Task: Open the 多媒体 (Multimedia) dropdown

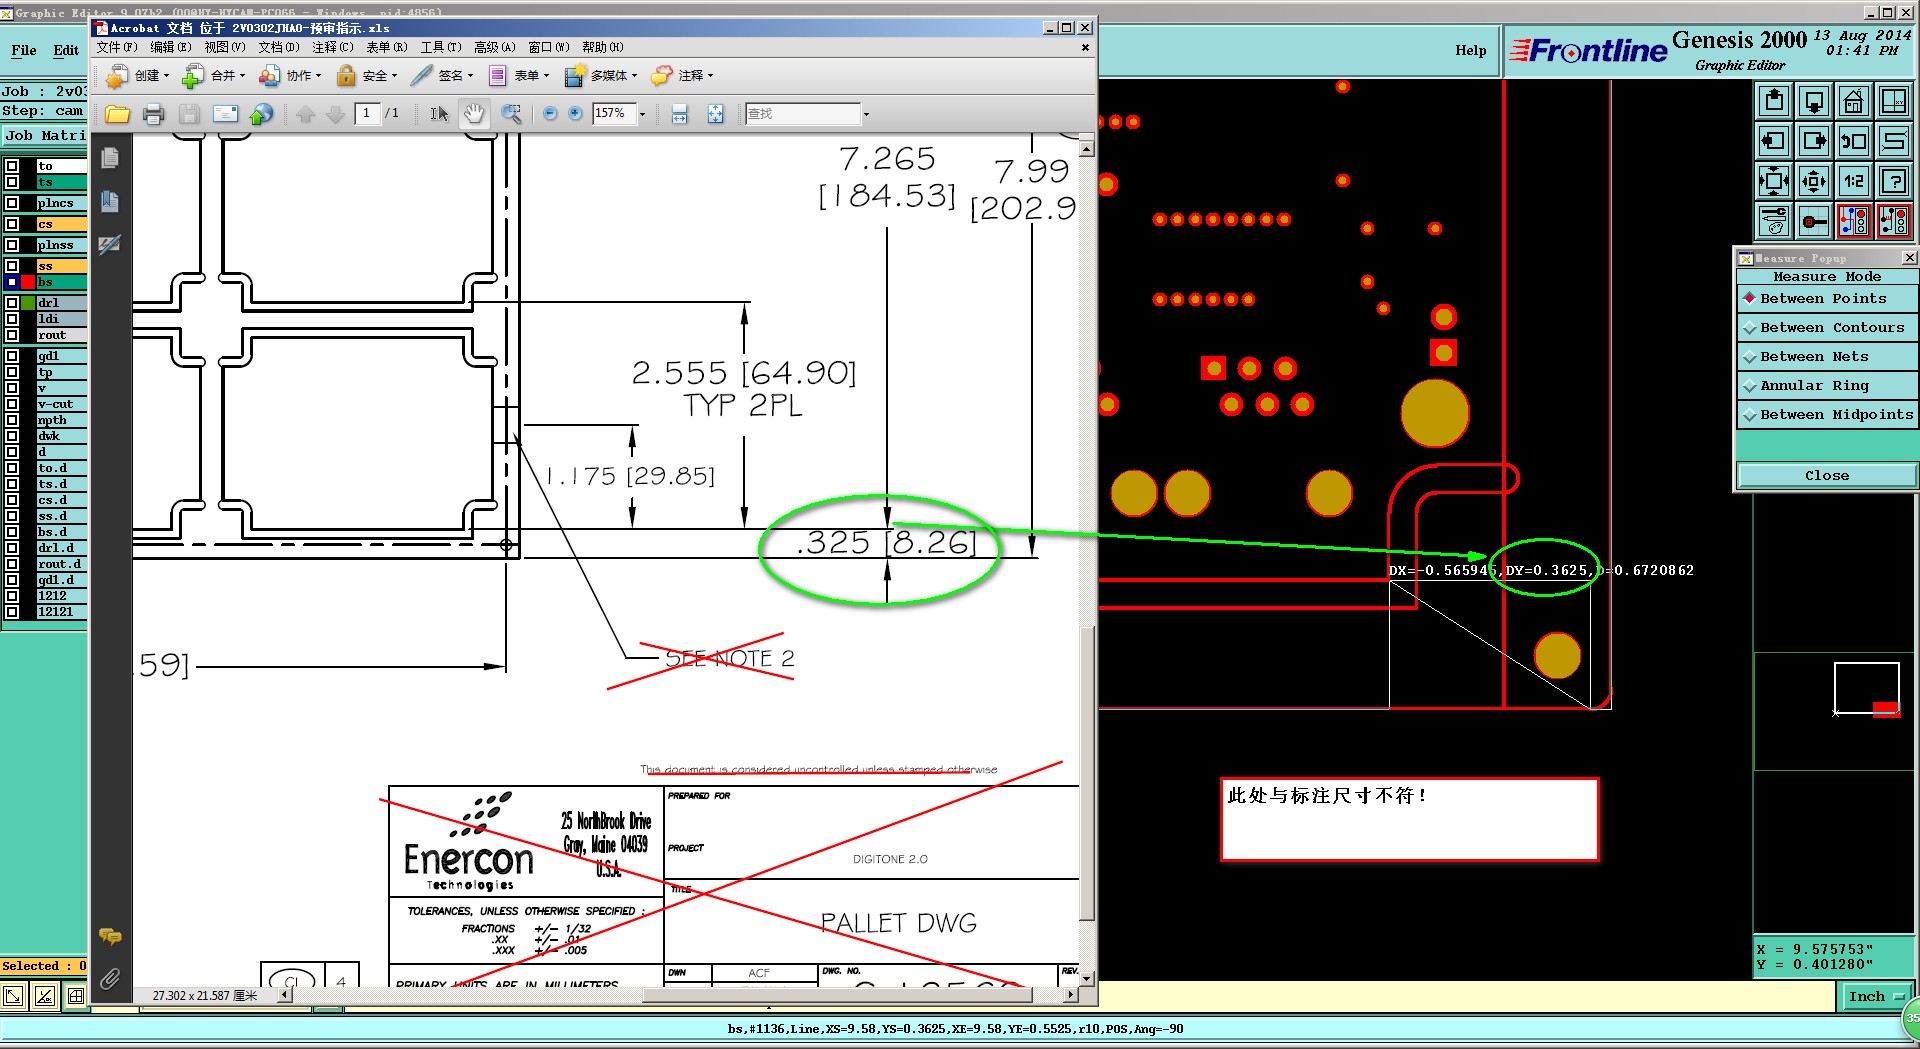Action: click(x=600, y=76)
